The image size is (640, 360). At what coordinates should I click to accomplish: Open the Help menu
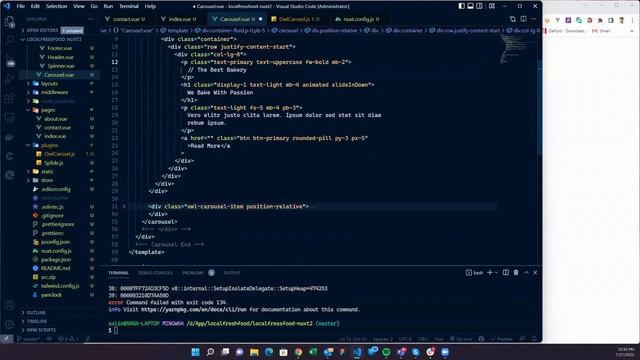click(x=150, y=6)
